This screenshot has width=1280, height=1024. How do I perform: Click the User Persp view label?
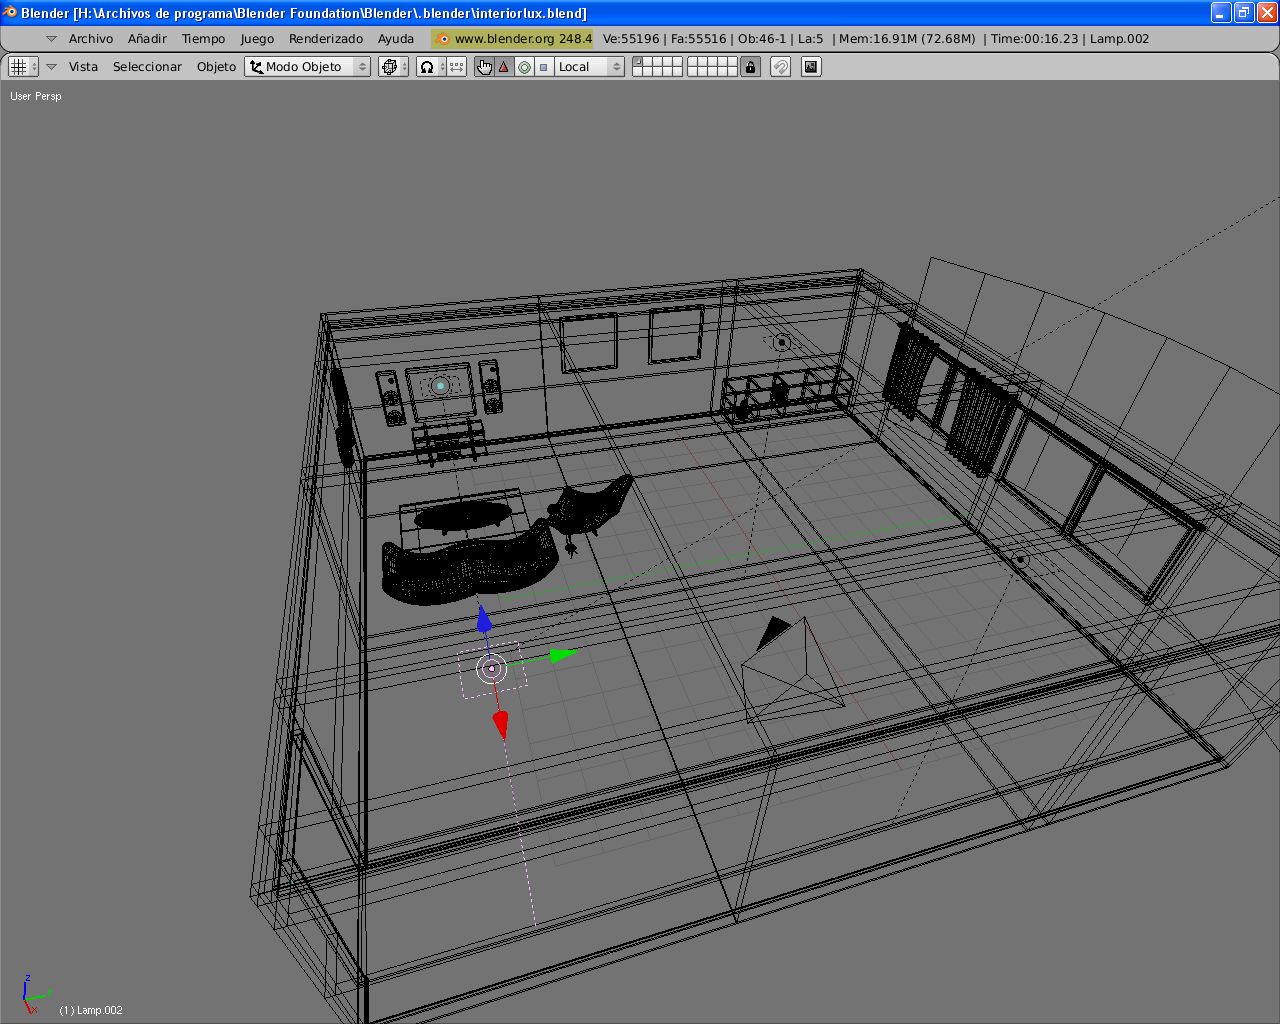36,96
